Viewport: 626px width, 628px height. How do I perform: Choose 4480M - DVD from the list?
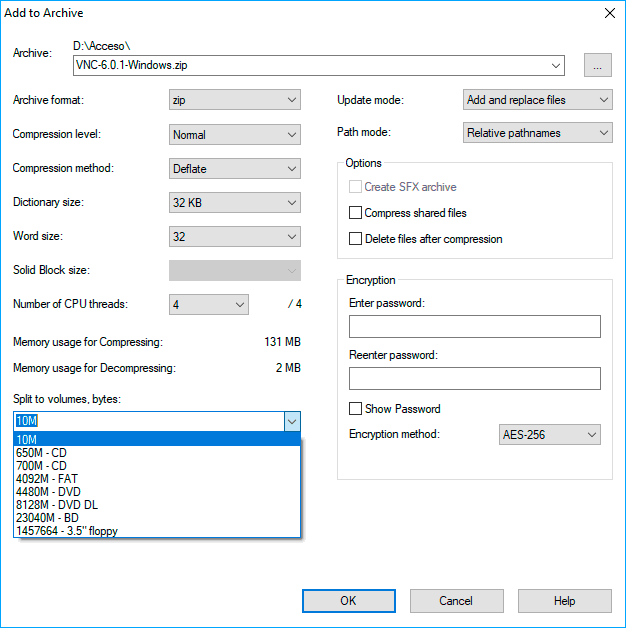click(x=46, y=492)
